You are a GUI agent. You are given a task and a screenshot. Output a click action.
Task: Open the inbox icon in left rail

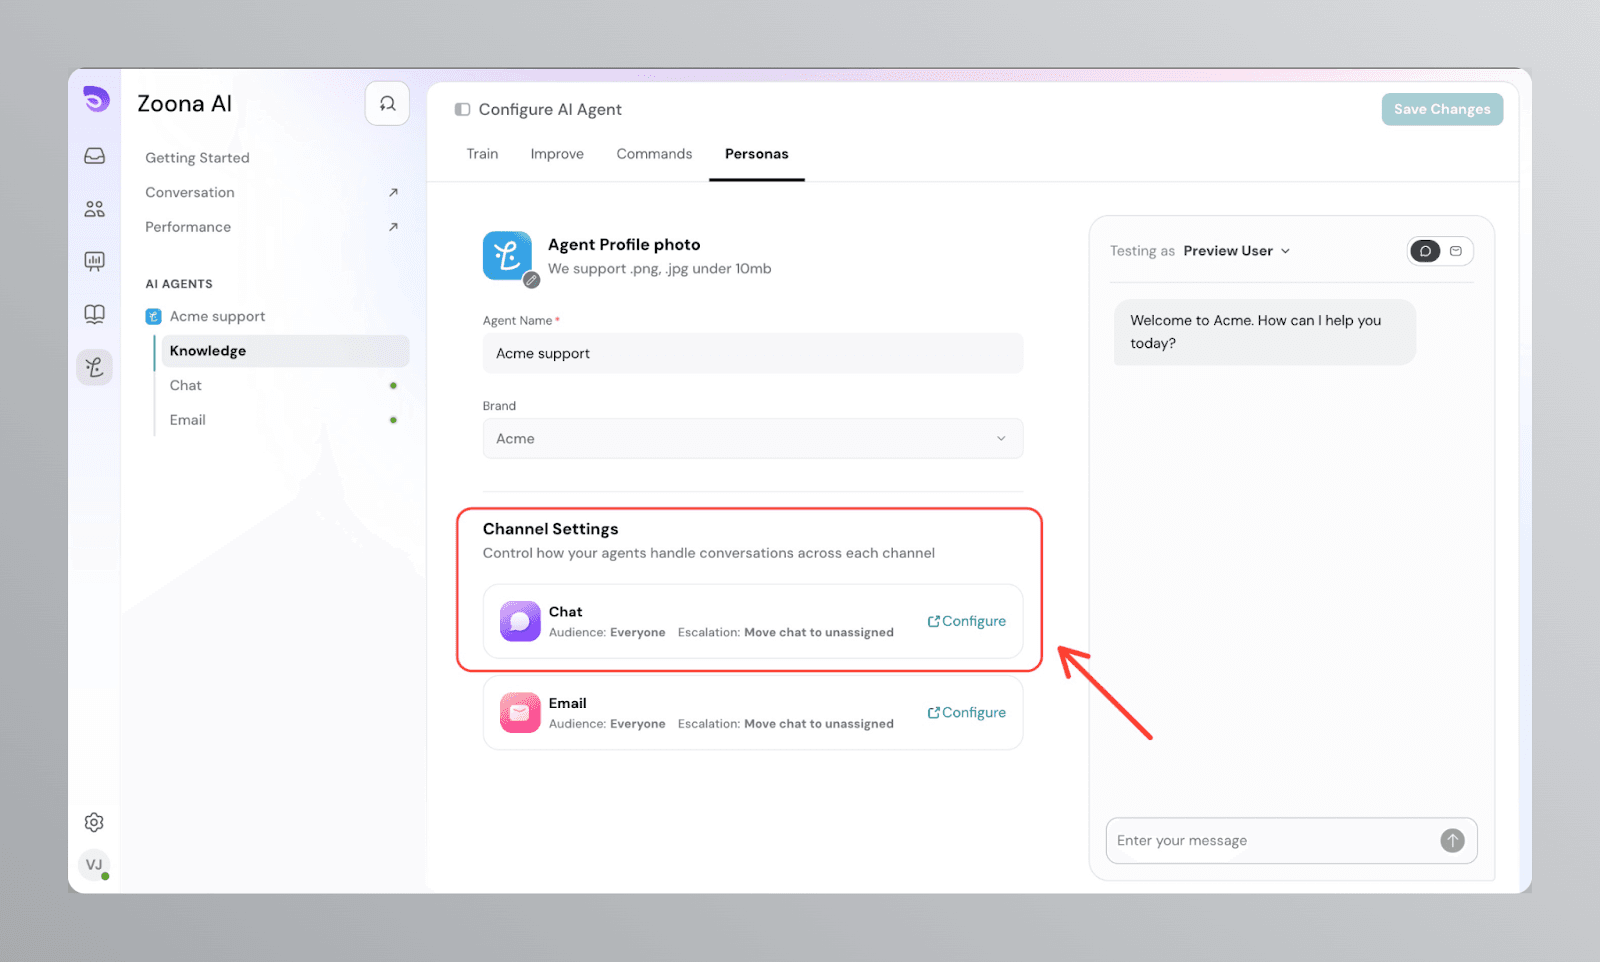95,156
